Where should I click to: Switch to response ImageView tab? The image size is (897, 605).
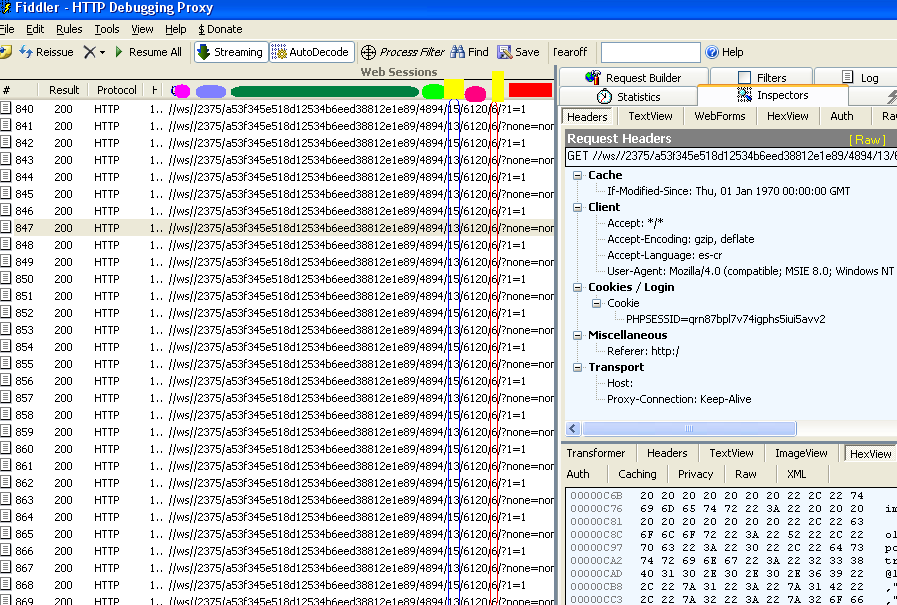pyautogui.click(x=801, y=453)
